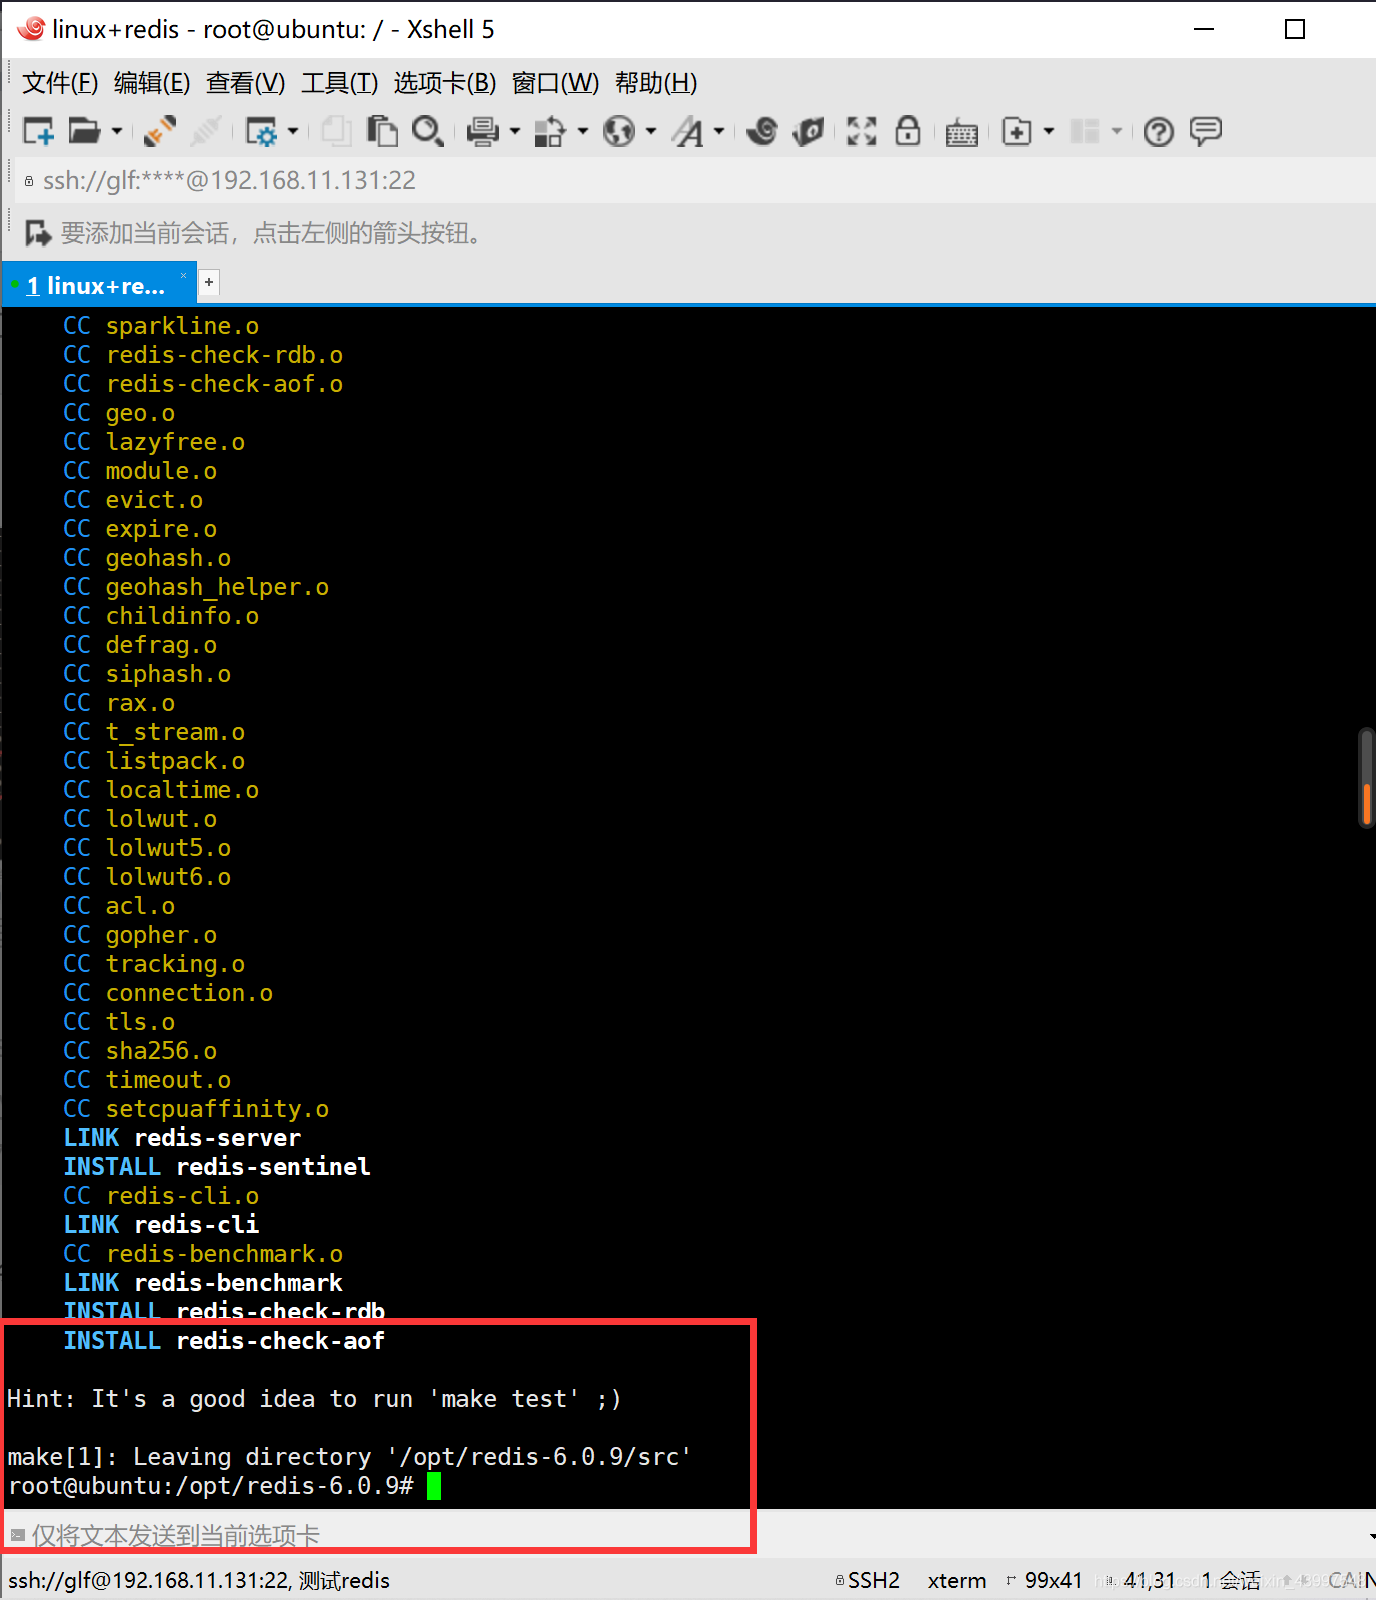Click the compose bar send-target icon

[17, 1535]
